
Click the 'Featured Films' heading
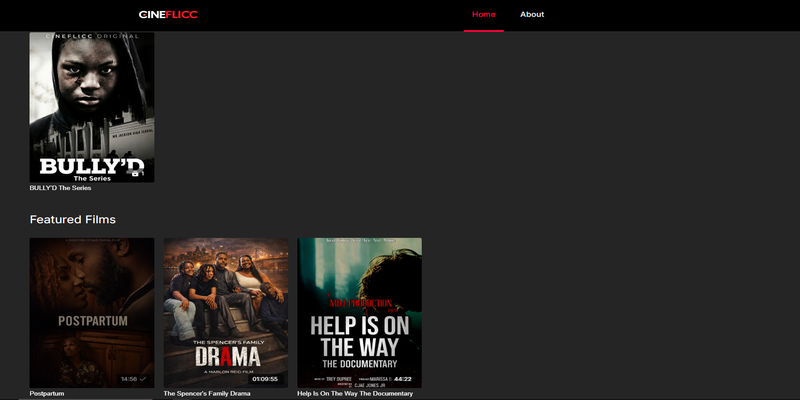pos(72,219)
